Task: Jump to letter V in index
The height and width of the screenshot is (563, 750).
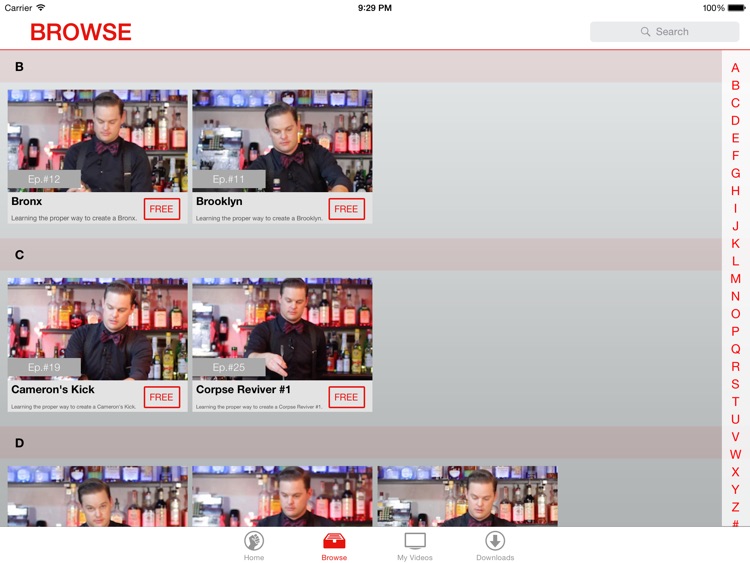Action: coord(735,437)
